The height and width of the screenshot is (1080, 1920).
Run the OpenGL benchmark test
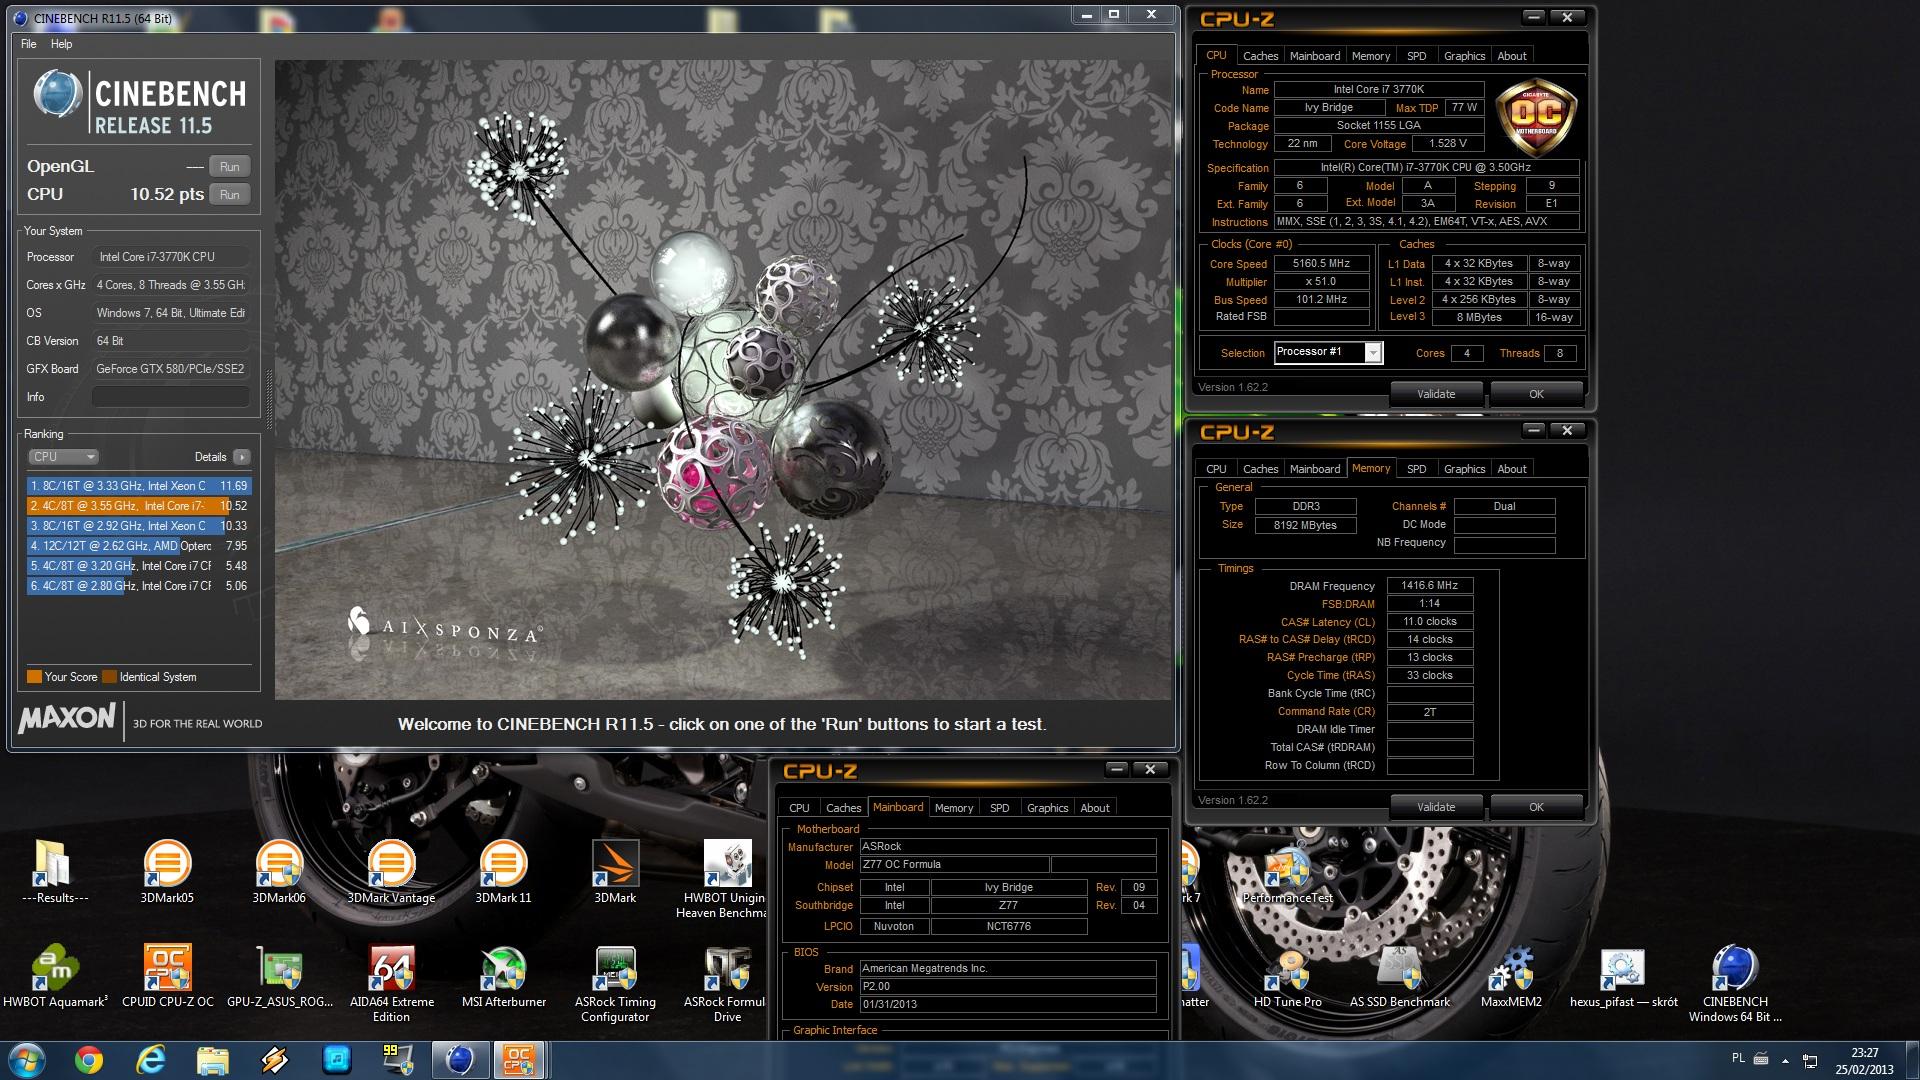pyautogui.click(x=229, y=167)
